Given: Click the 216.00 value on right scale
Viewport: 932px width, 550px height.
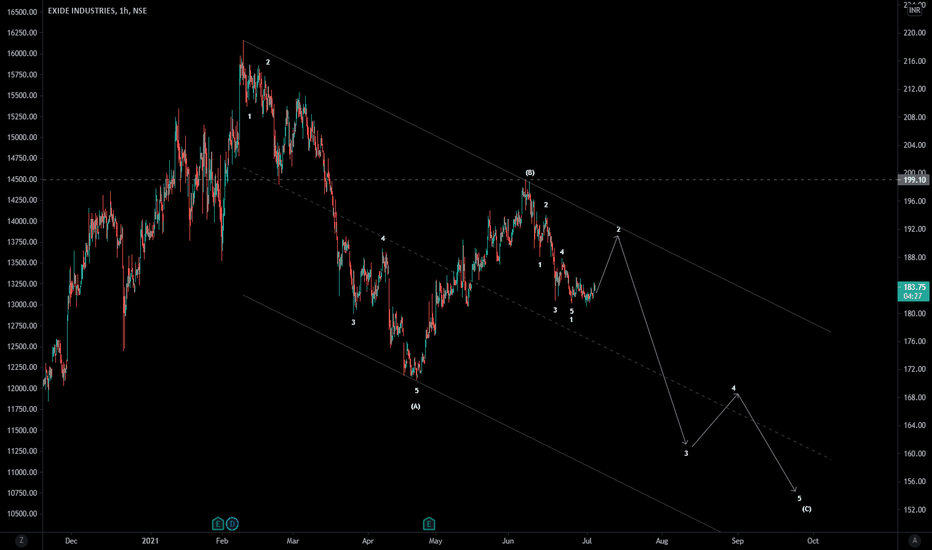Looking at the screenshot, I should (914, 61).
